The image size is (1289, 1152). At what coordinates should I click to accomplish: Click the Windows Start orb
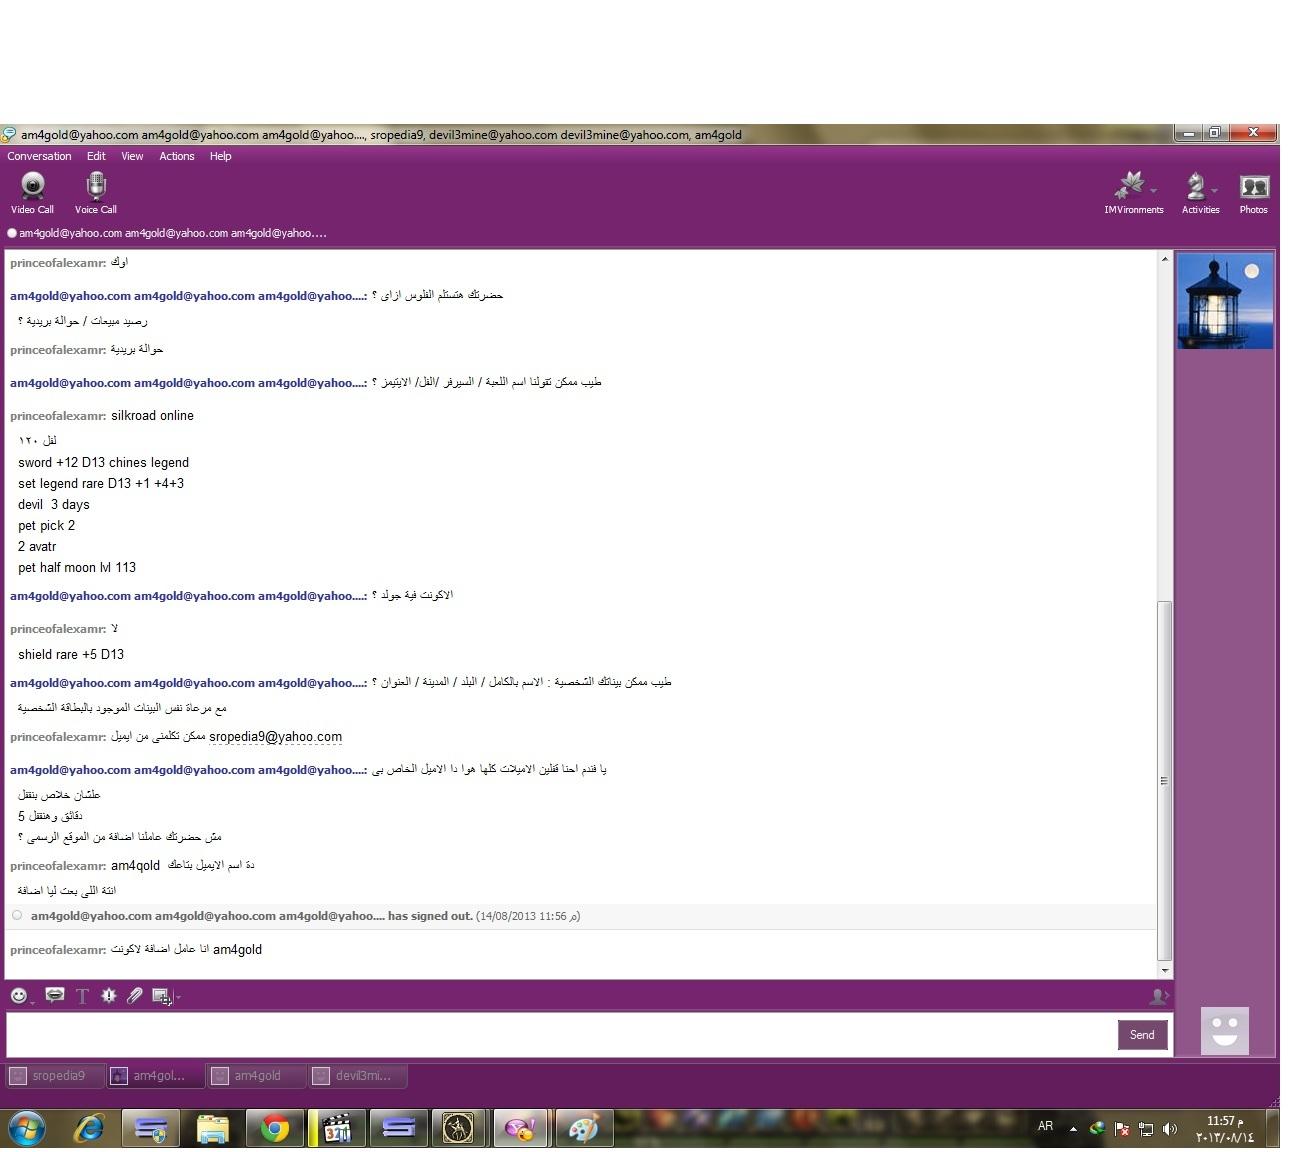point(26,1129)
